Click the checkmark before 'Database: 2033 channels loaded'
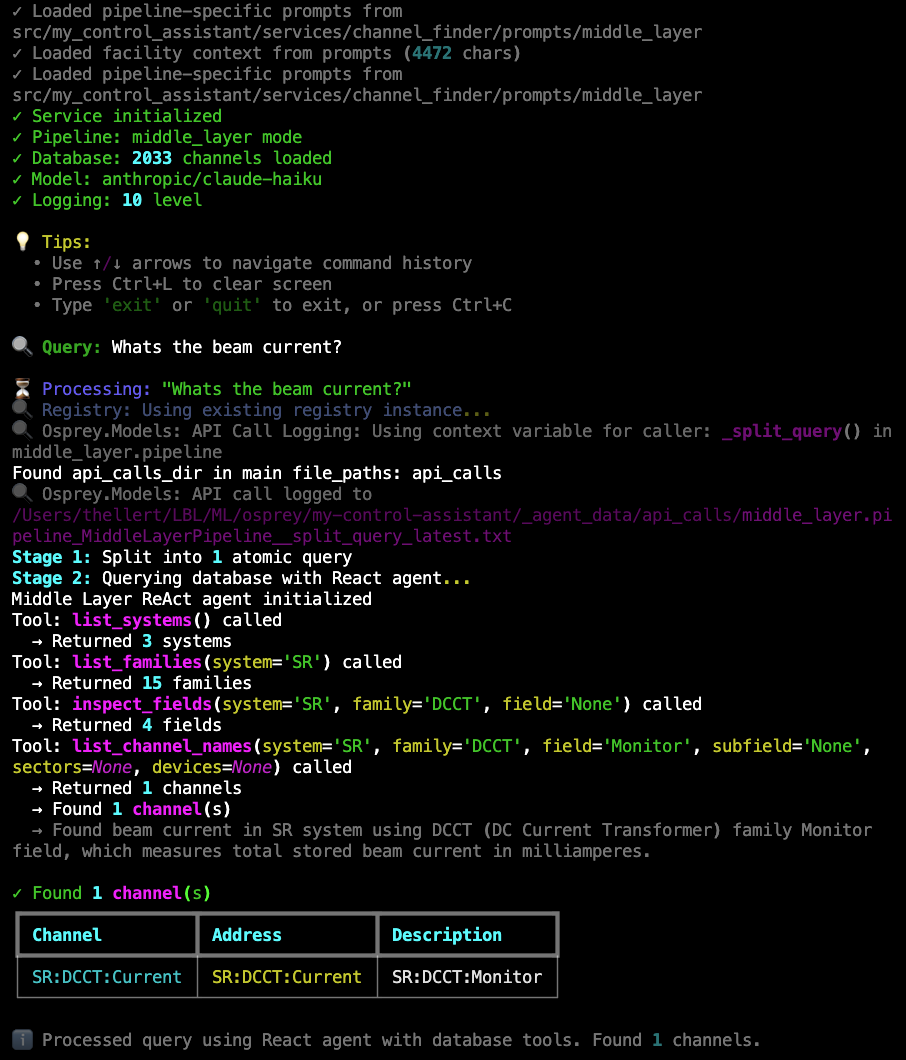The height and width of the screenshot is (1060, 906). click(17, 158)
